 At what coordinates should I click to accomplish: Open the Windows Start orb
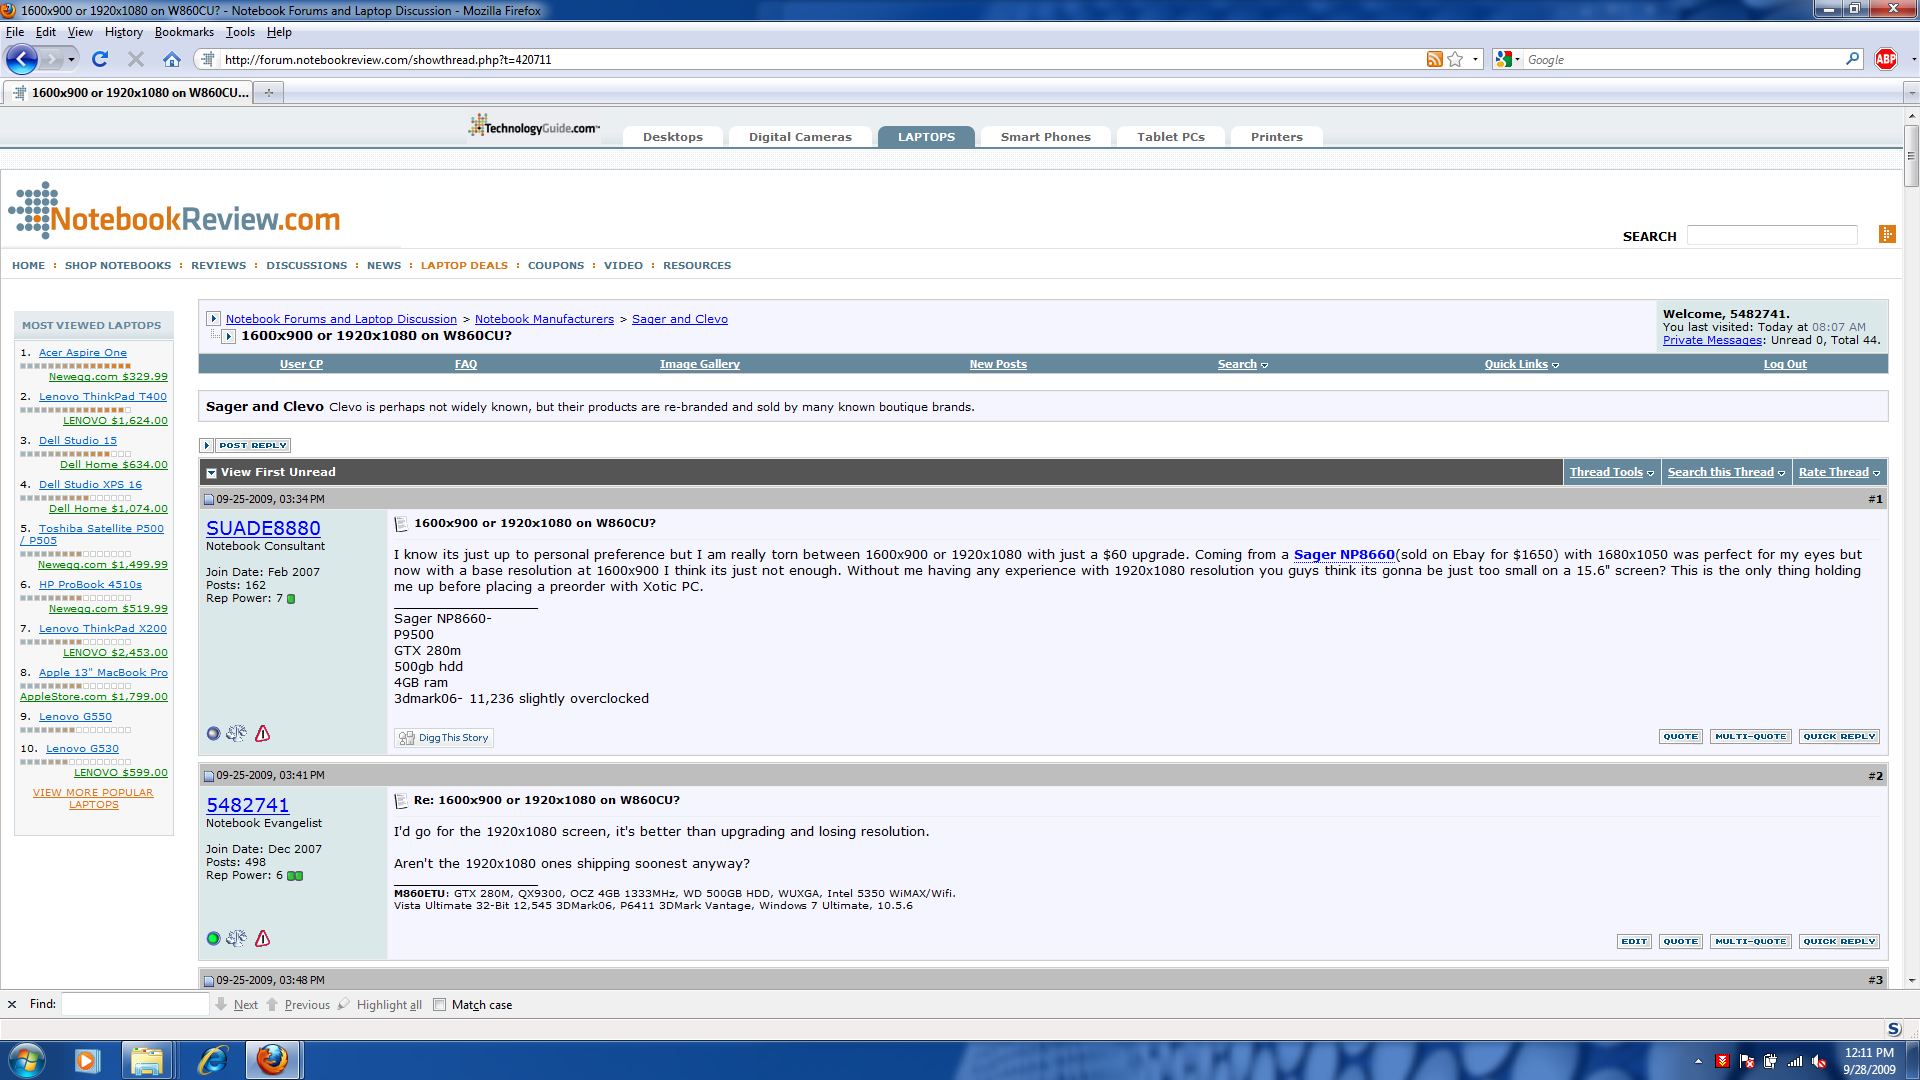pos(27,1060)
